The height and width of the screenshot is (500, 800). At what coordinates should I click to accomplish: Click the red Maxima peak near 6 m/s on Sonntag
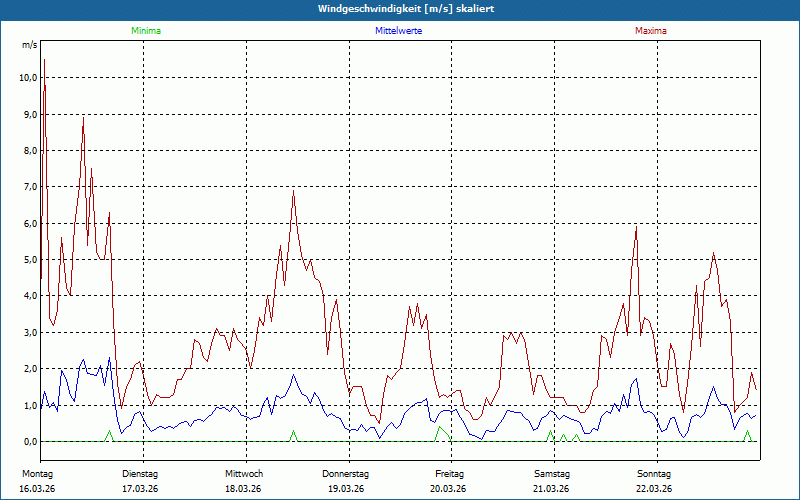(636, 227)
